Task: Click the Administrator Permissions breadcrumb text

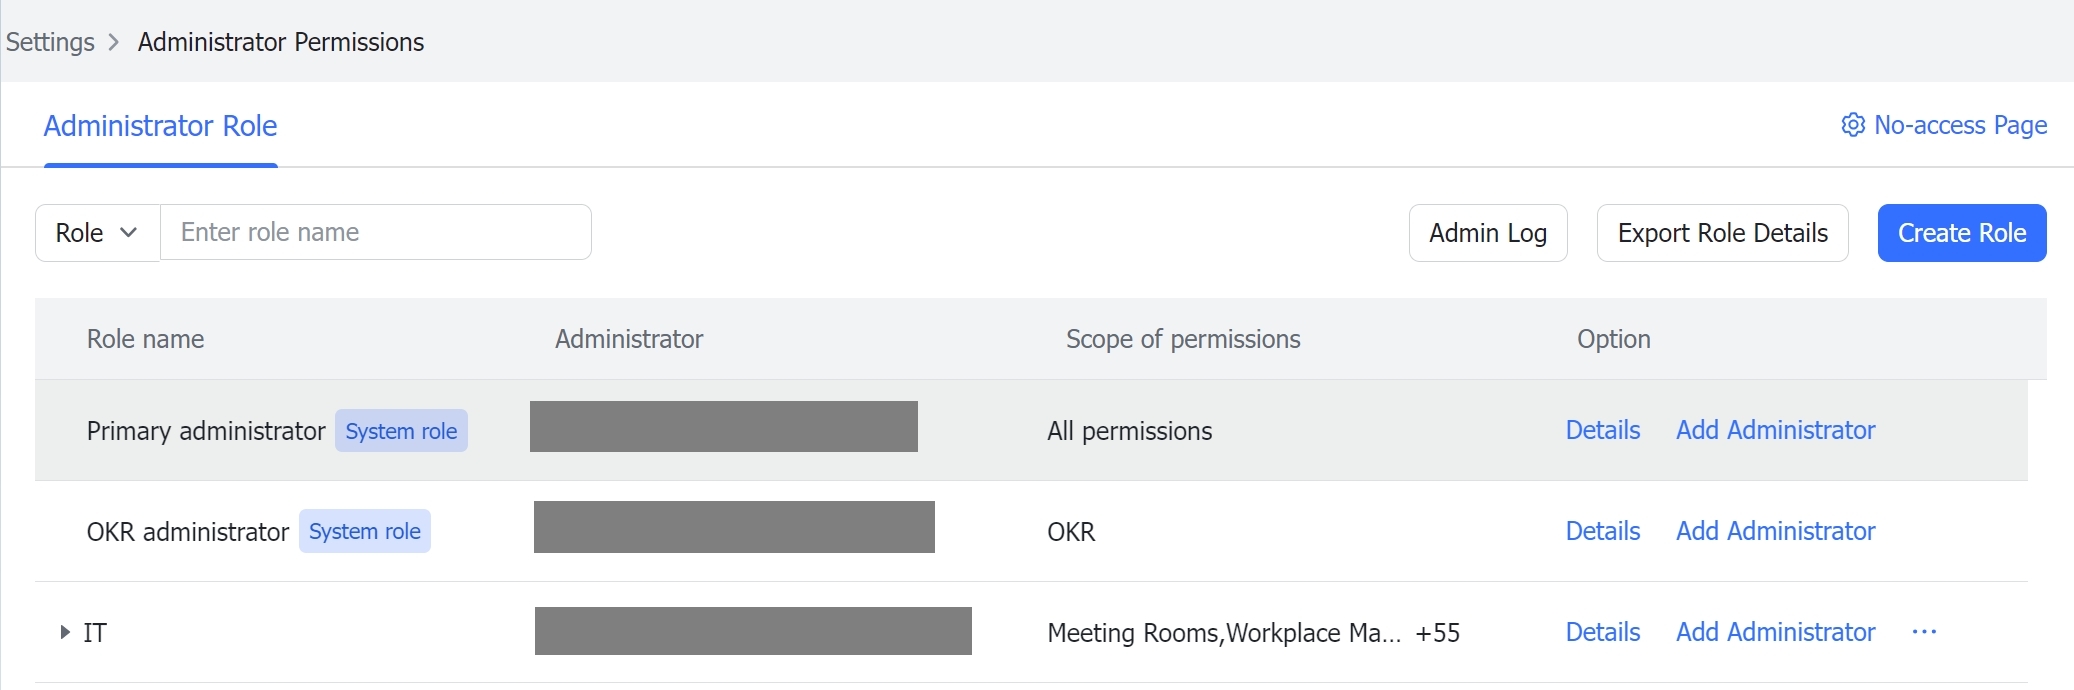Action: pyautogui.click(x=281, y=42)
